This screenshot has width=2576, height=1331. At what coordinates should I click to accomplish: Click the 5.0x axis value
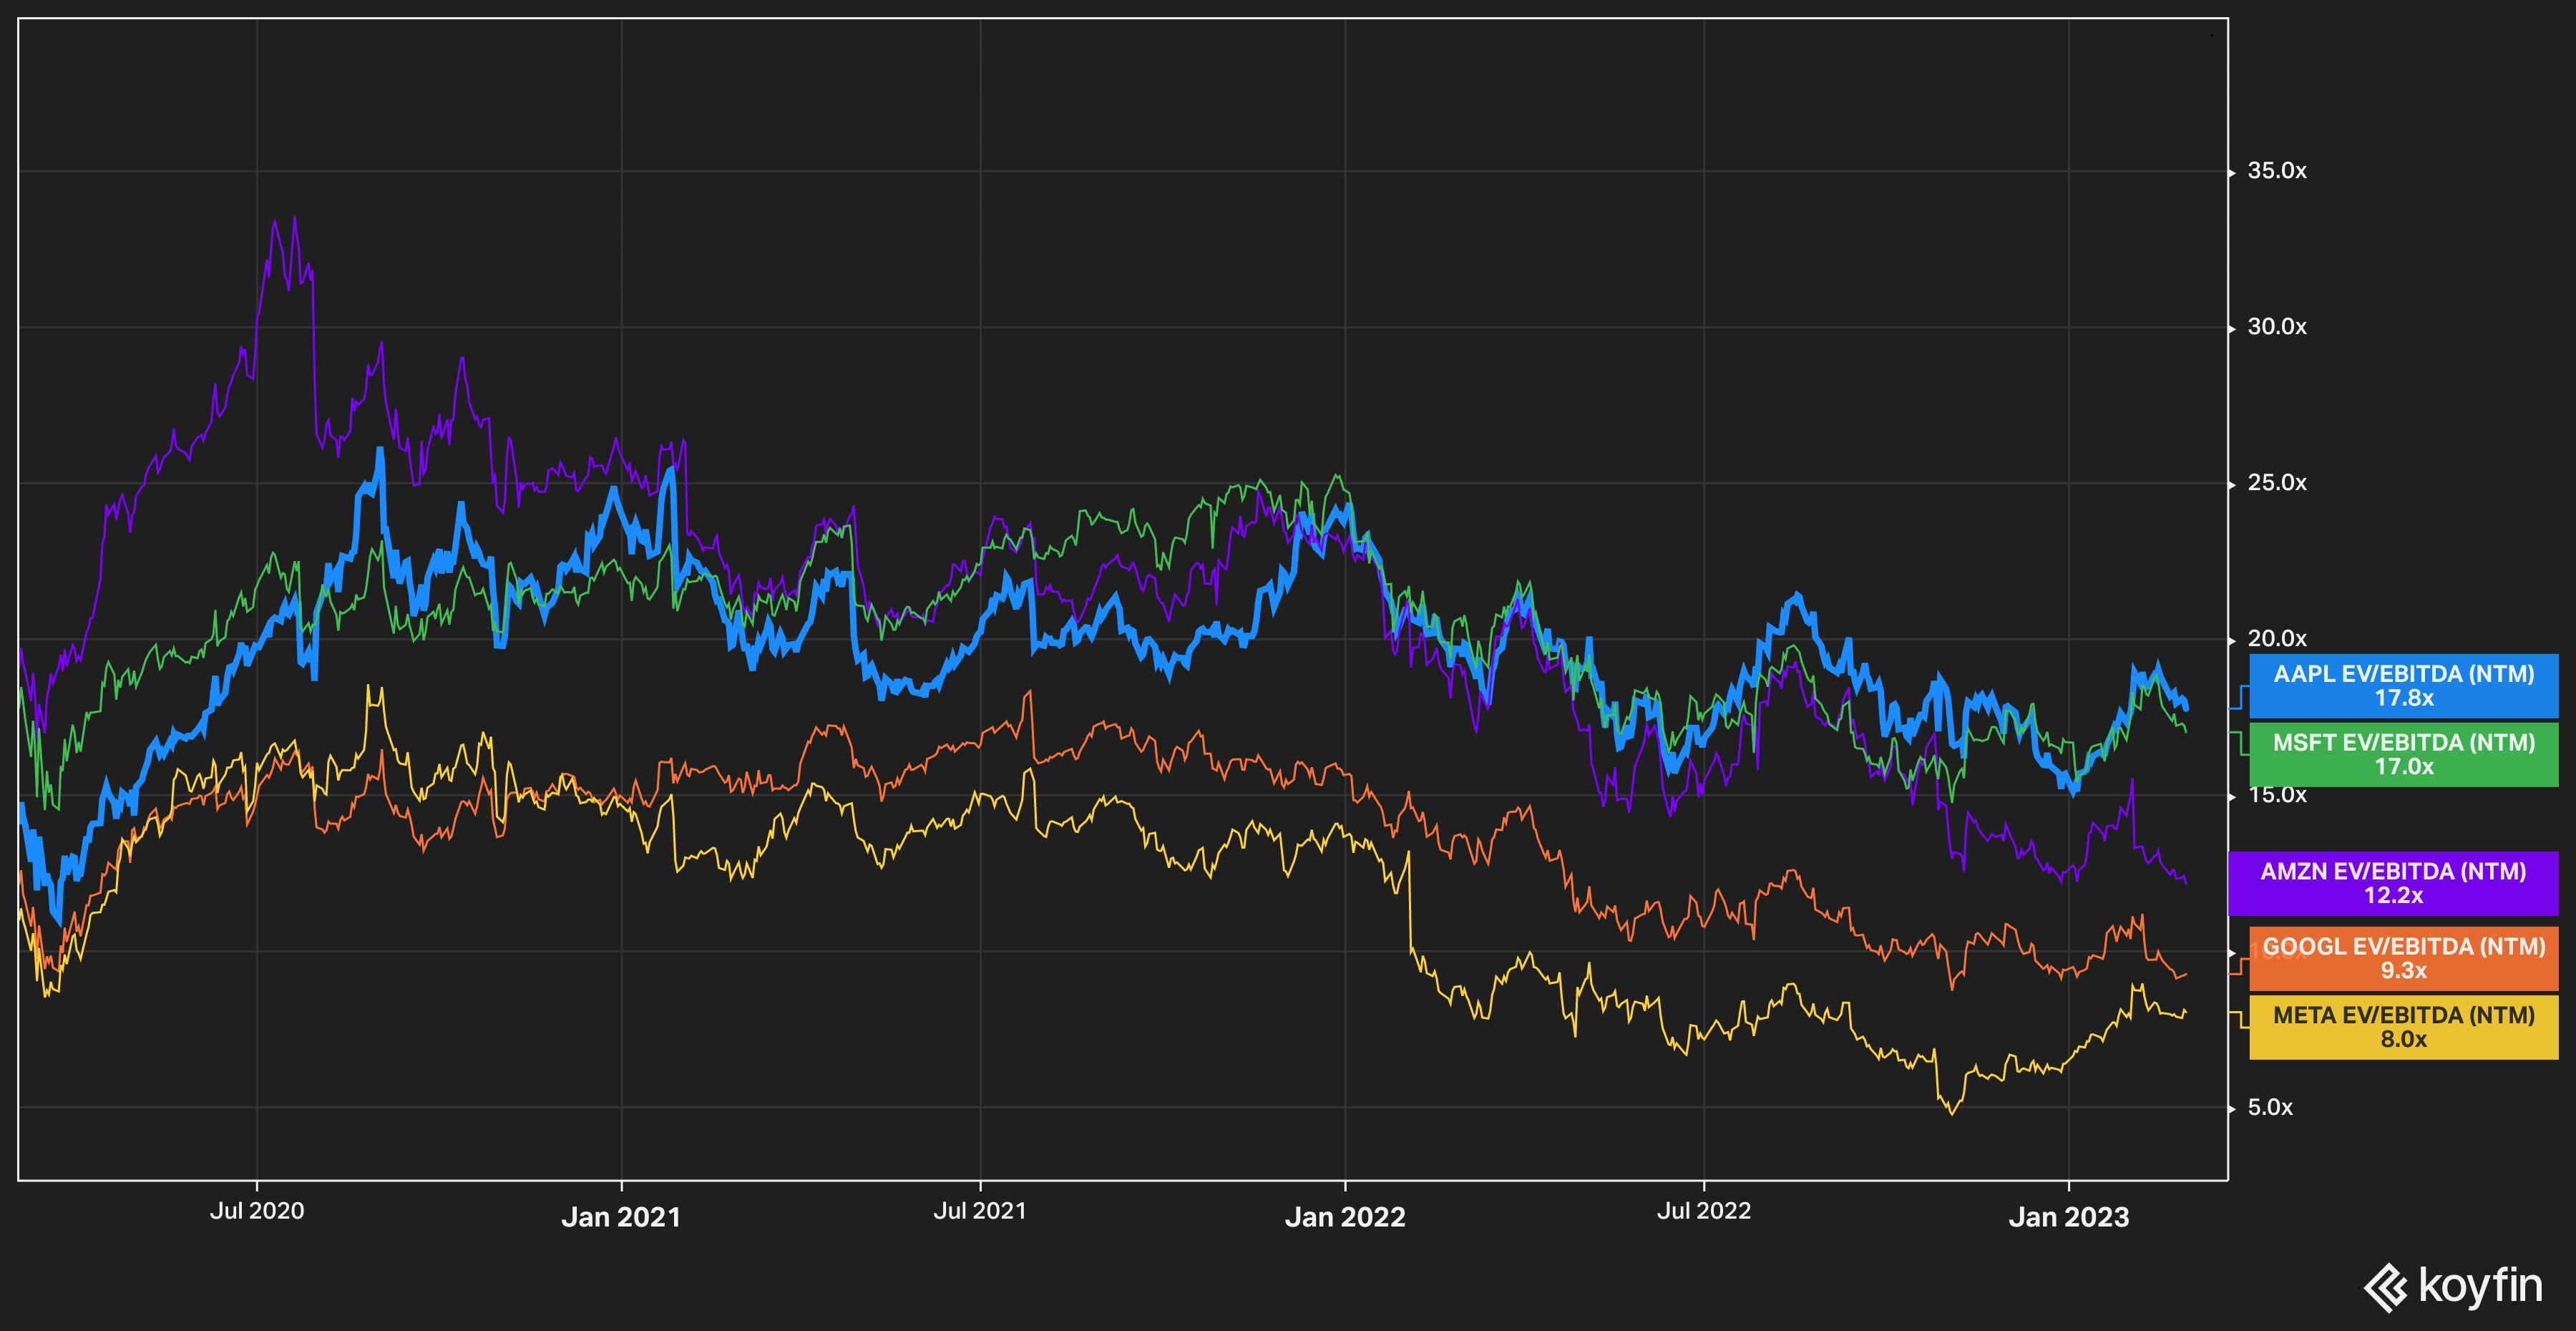pyautogui.click(x=2270, y=1108)
